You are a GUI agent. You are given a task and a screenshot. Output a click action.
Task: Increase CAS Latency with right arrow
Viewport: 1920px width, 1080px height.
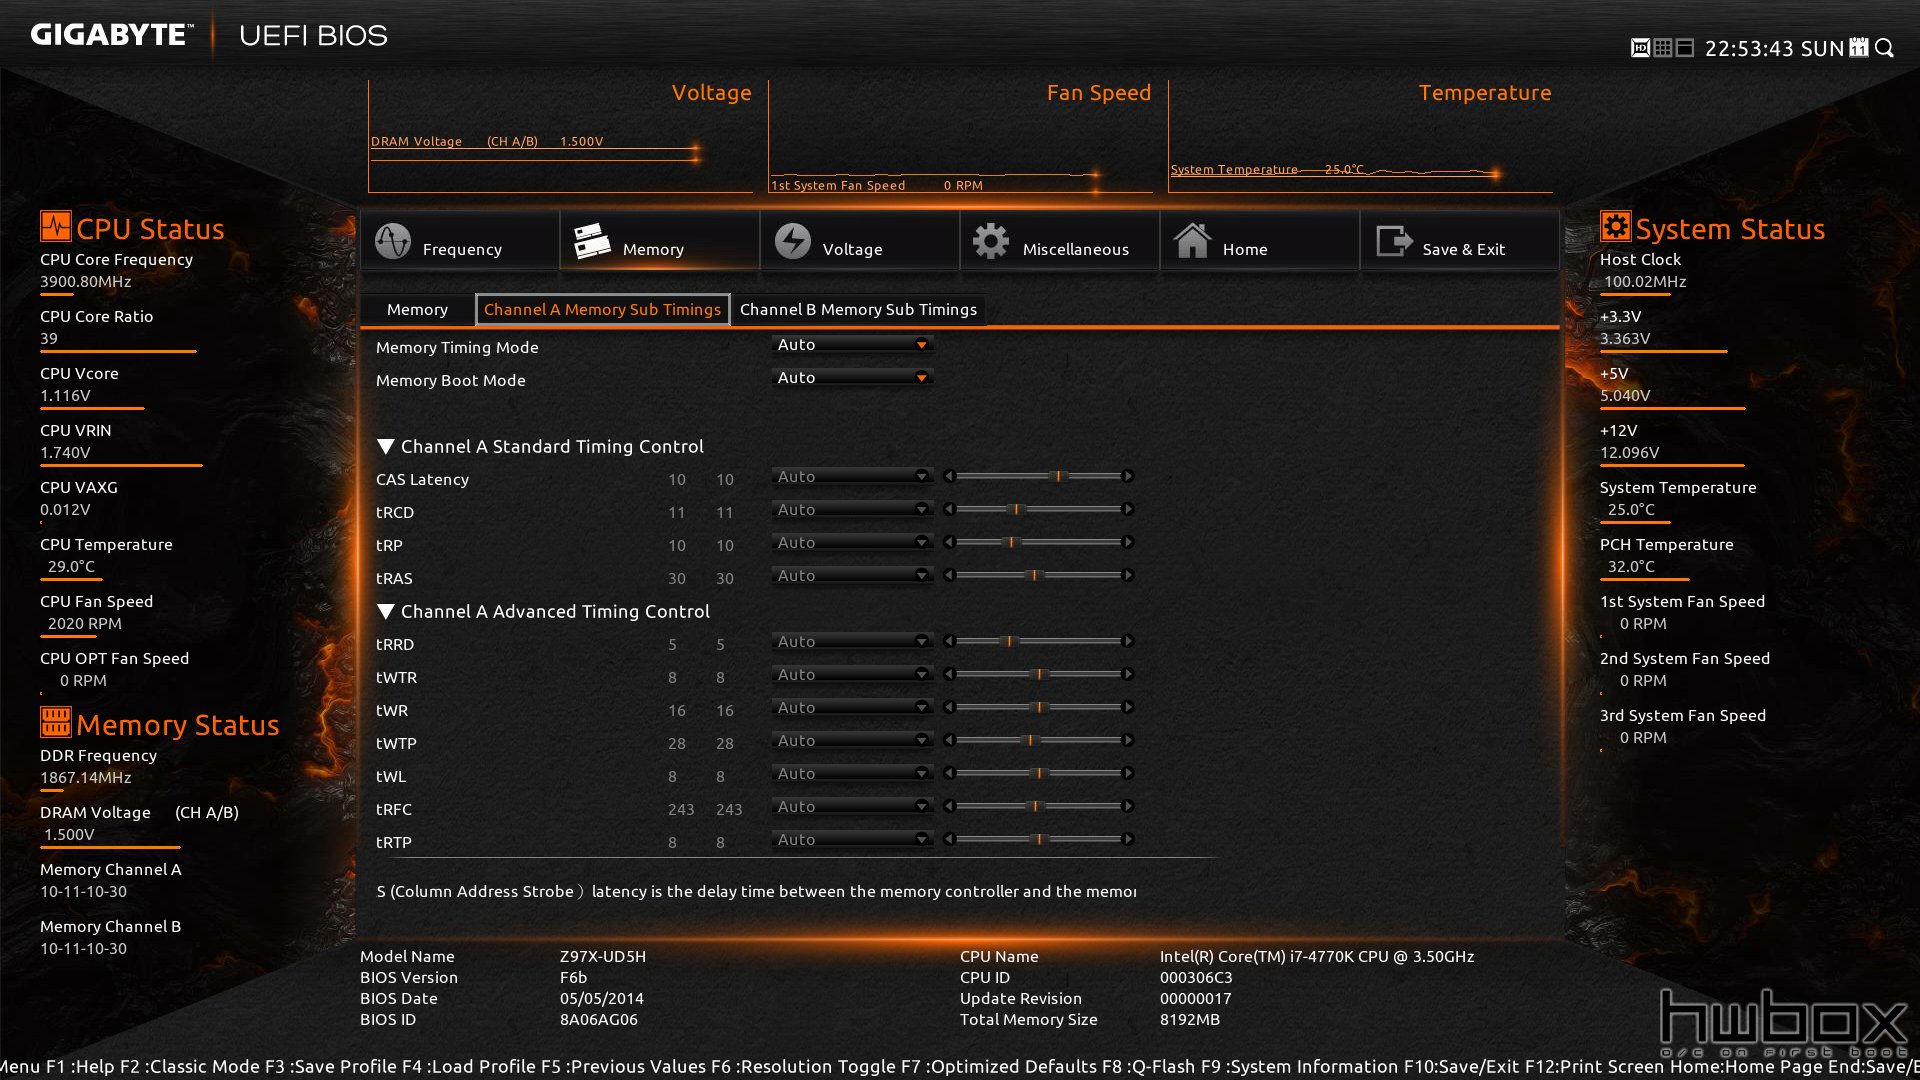[1128, 476]
